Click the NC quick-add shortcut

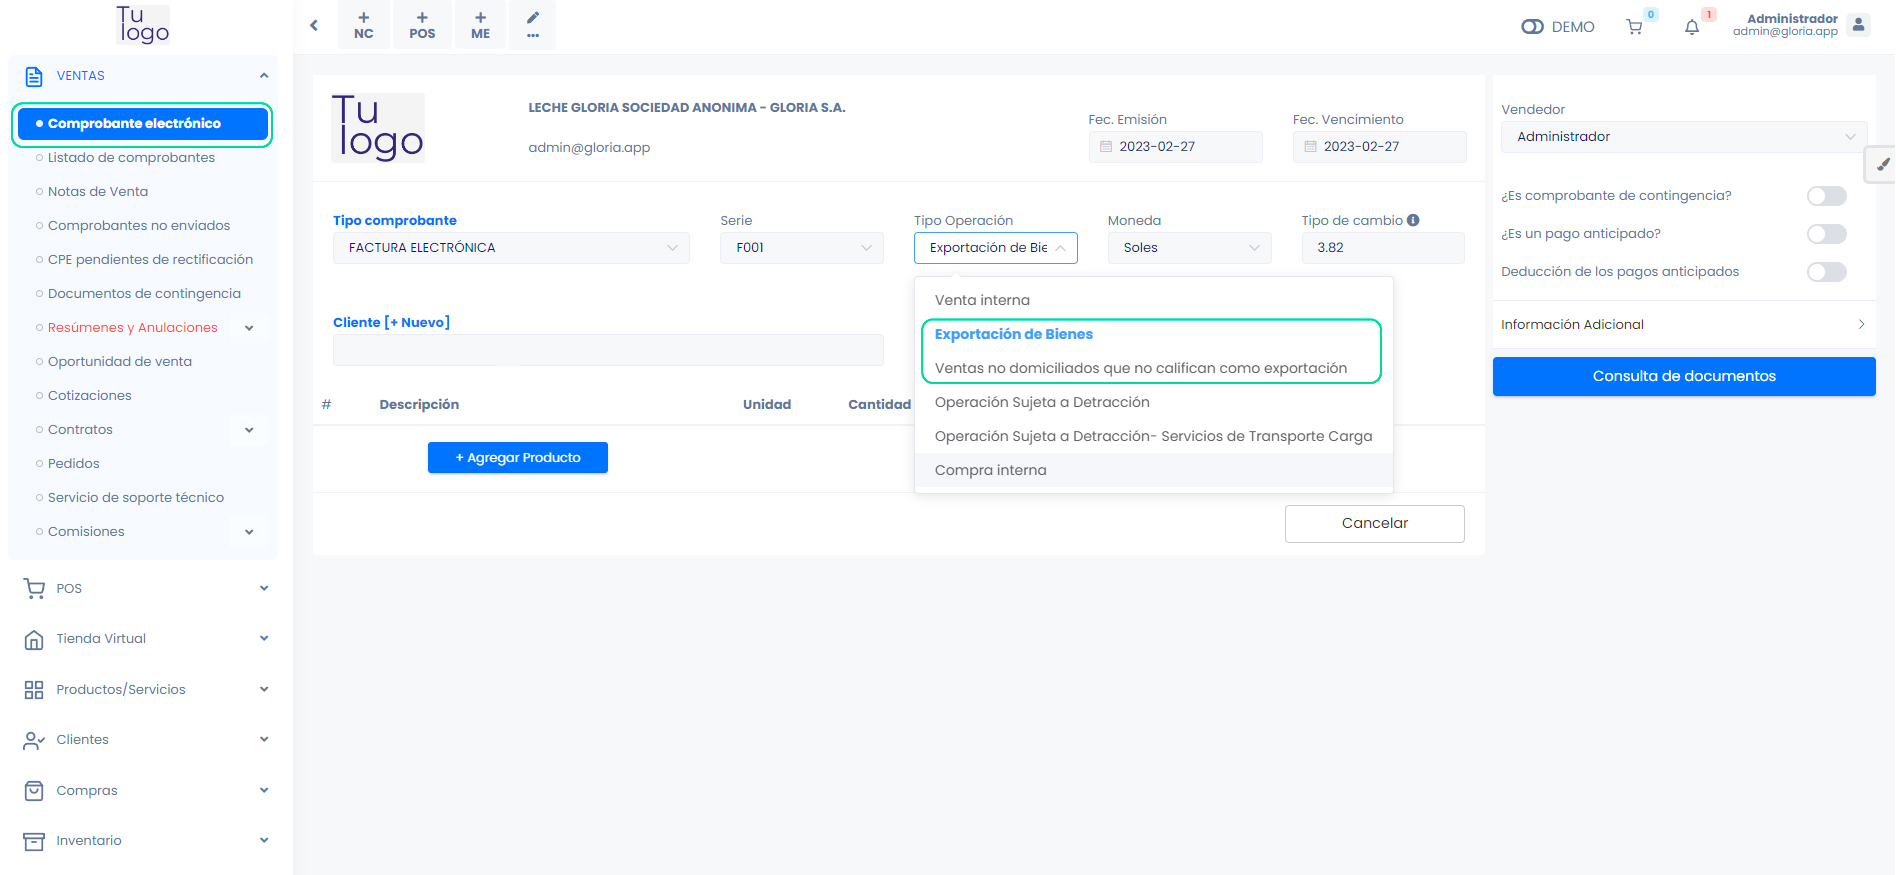(x=364, y=25)
